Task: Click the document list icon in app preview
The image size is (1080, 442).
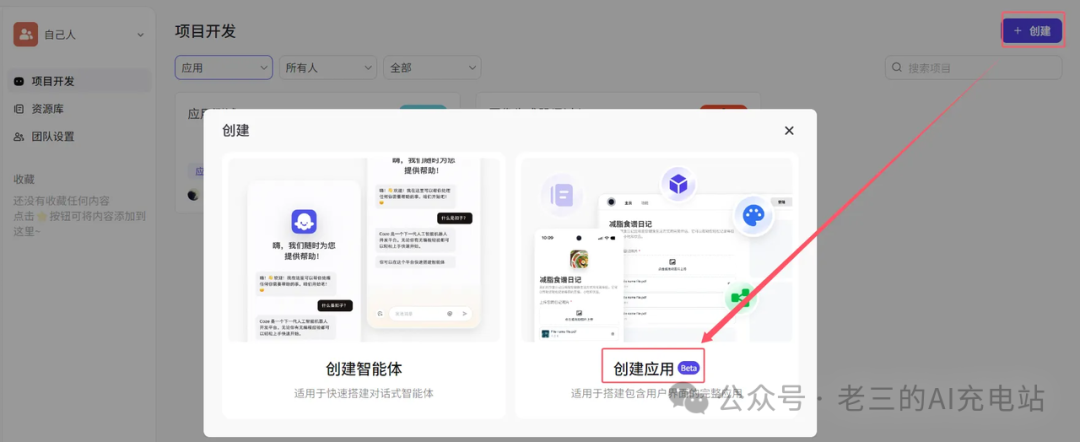Action: coord(562,195)
